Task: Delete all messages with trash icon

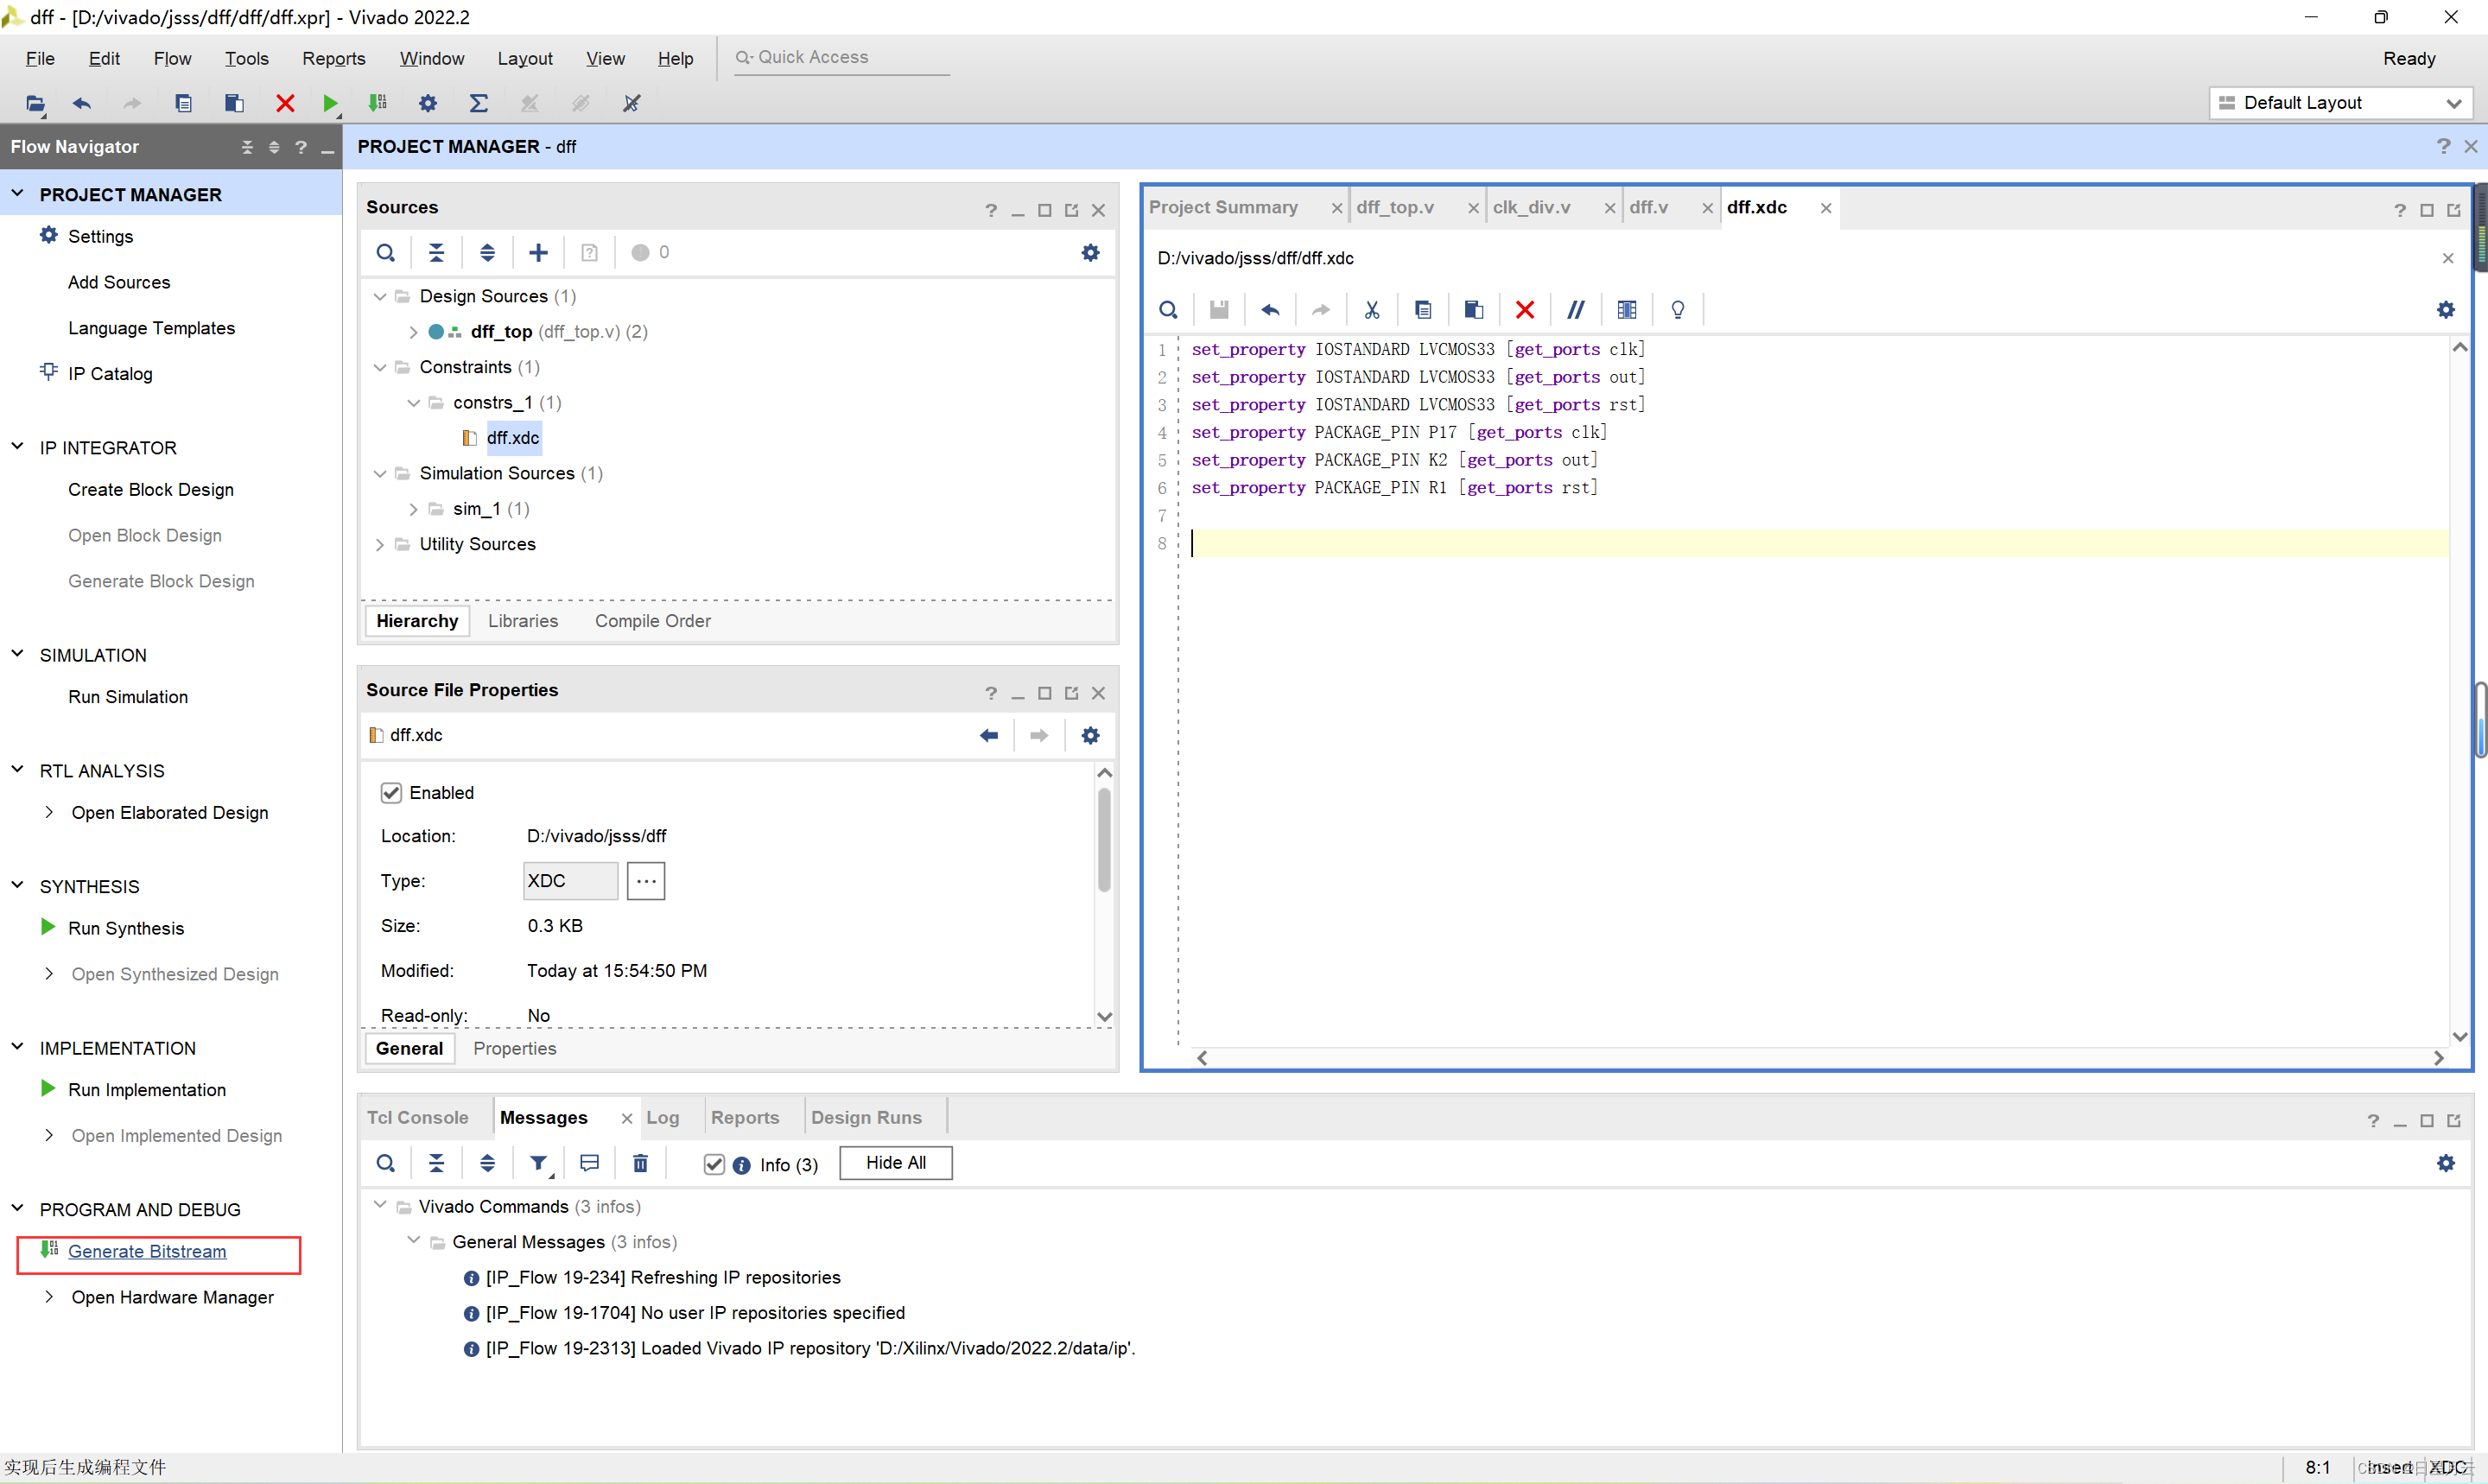Action: click(640, 1163)
